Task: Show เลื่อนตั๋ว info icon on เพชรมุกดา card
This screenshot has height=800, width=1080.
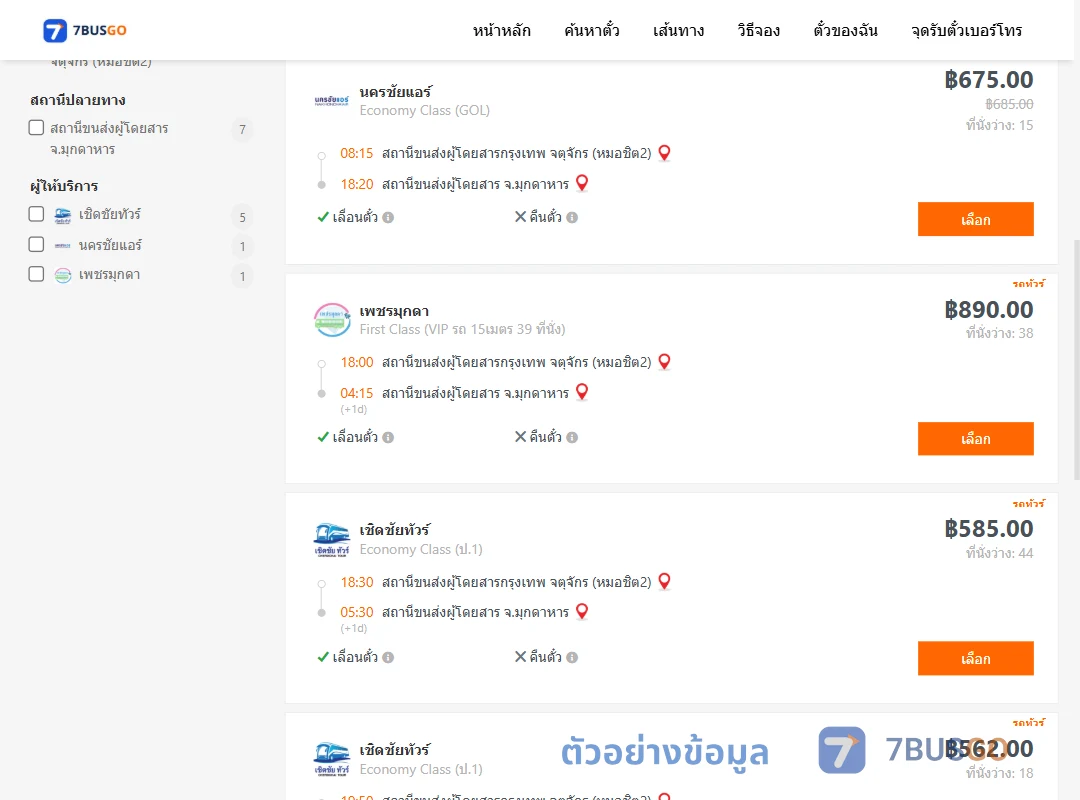Action: [x=388, y=438]
